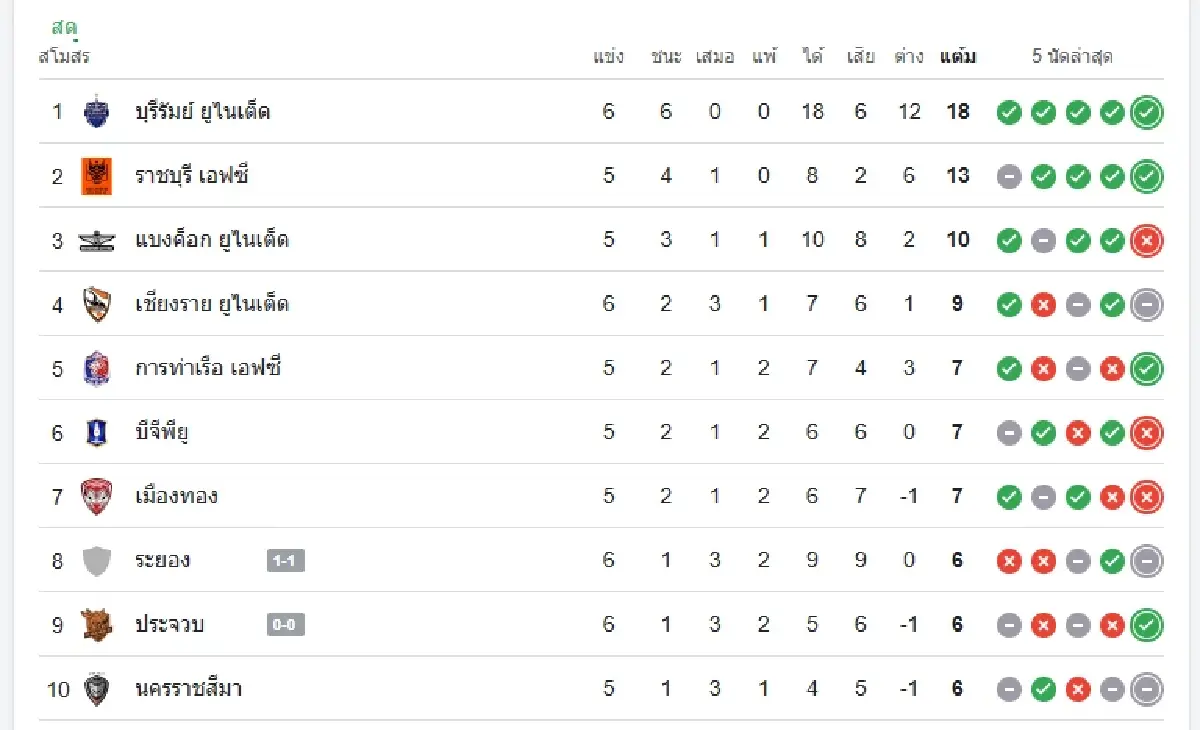Image resolution: width=1200 pixels, height=730 pixels.
Task: Open the บุรีรัมย์ ยูไนเต็ด team link
Action: pos(202,111)
